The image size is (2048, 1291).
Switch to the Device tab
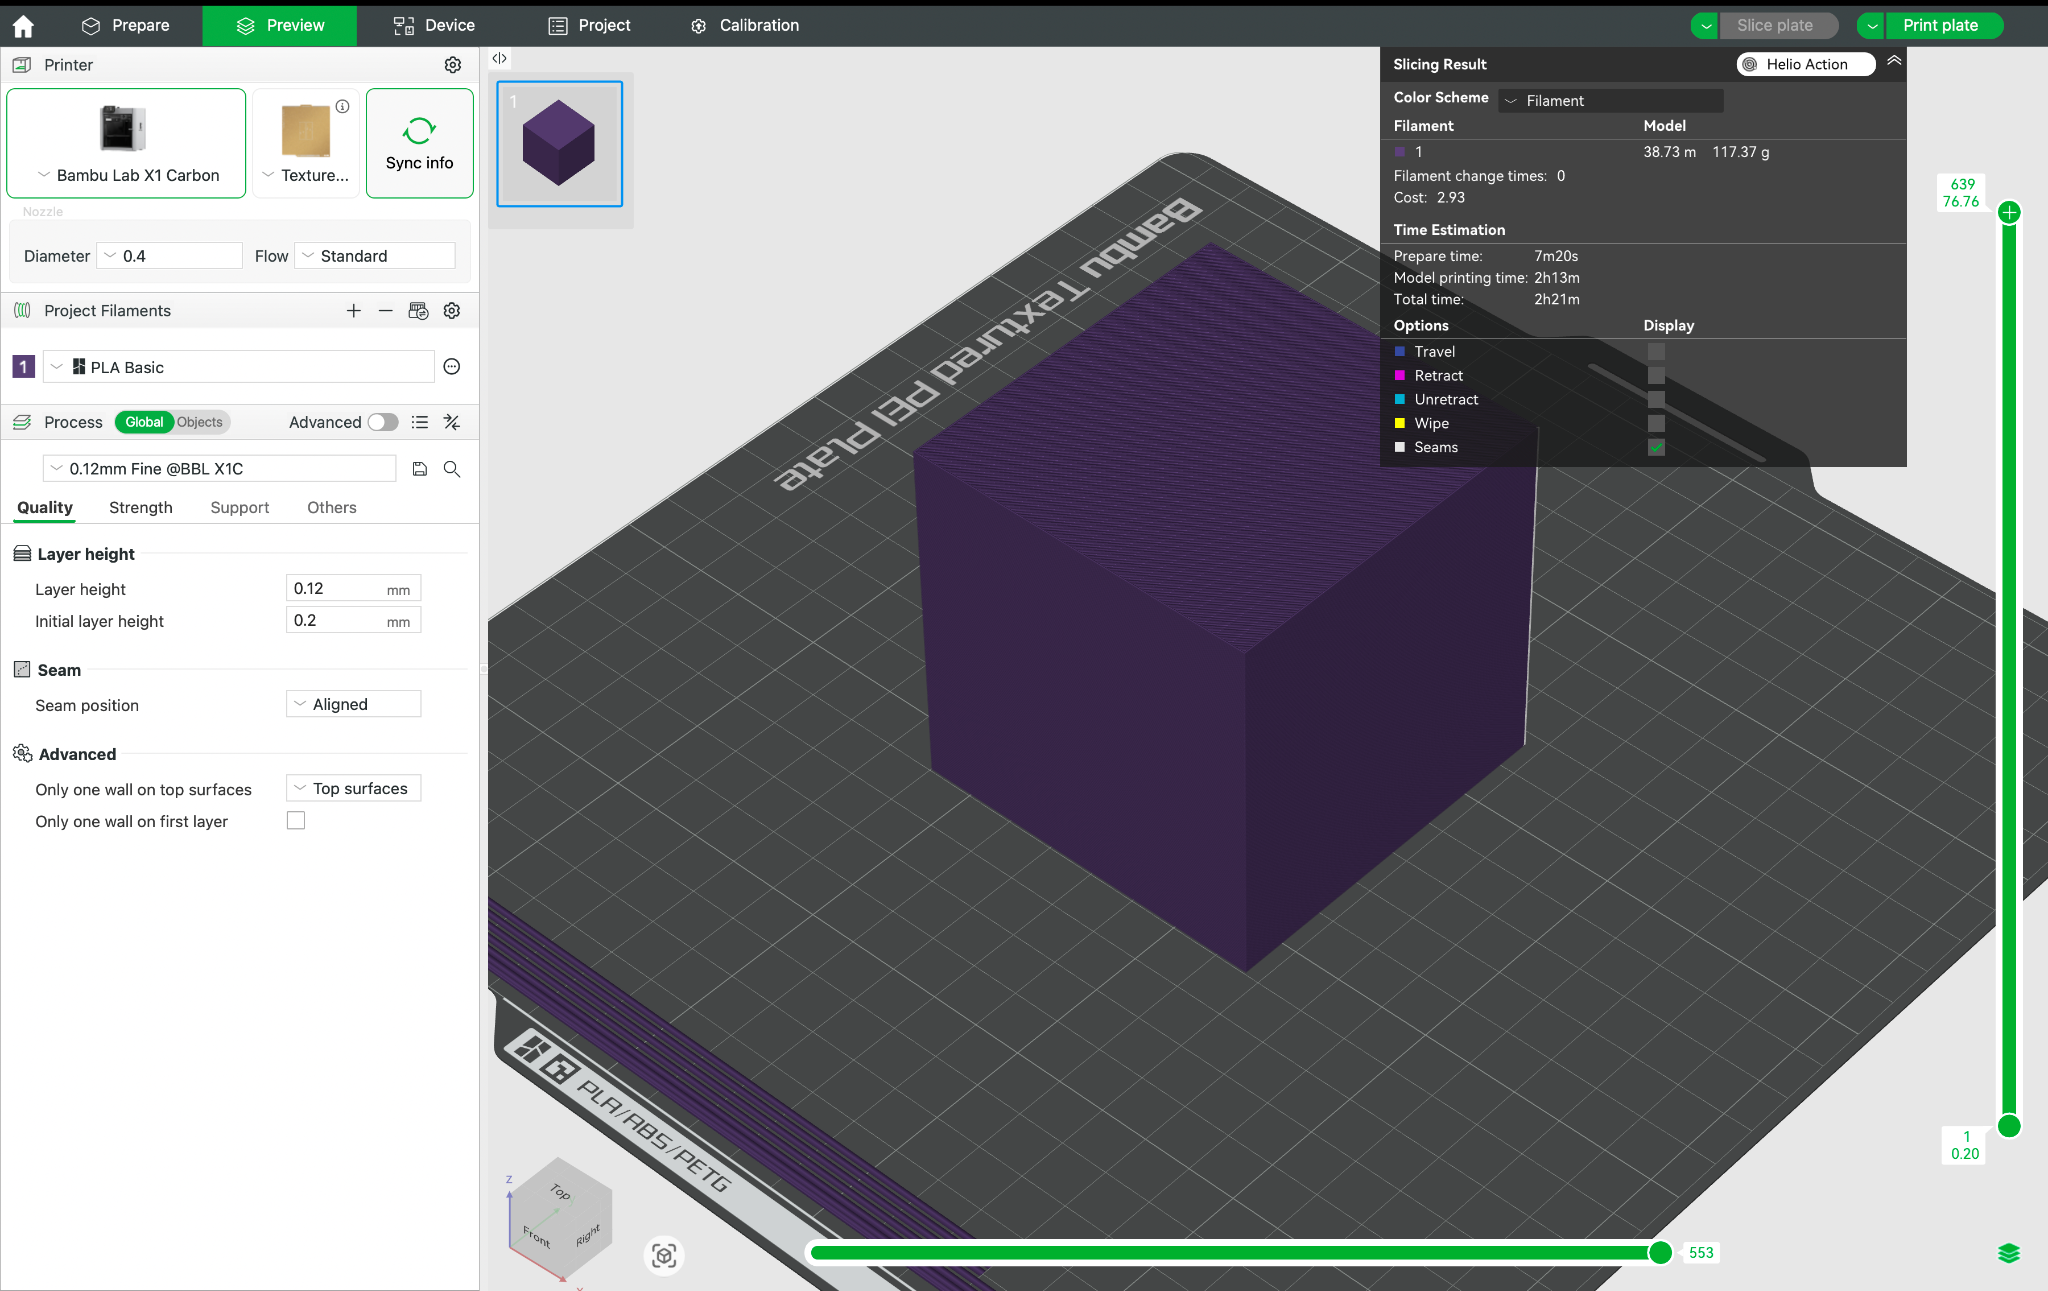(434, 26)
